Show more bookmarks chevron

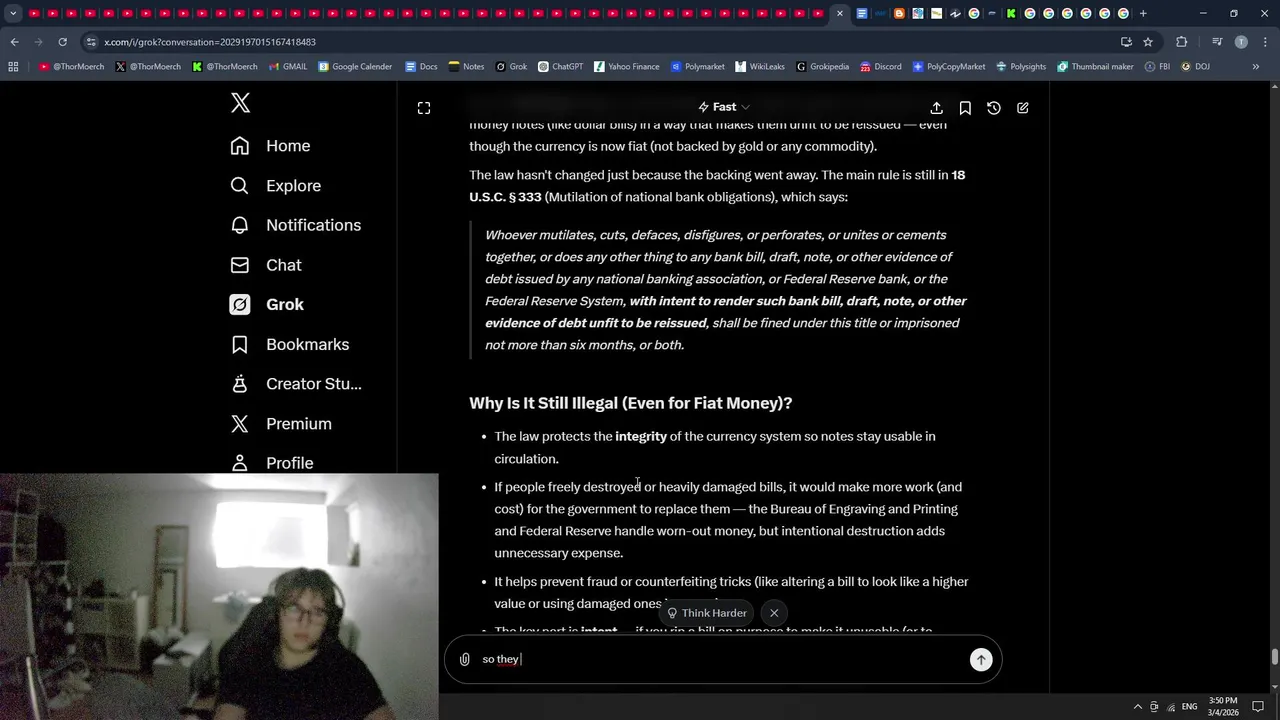coord(1257,67)
